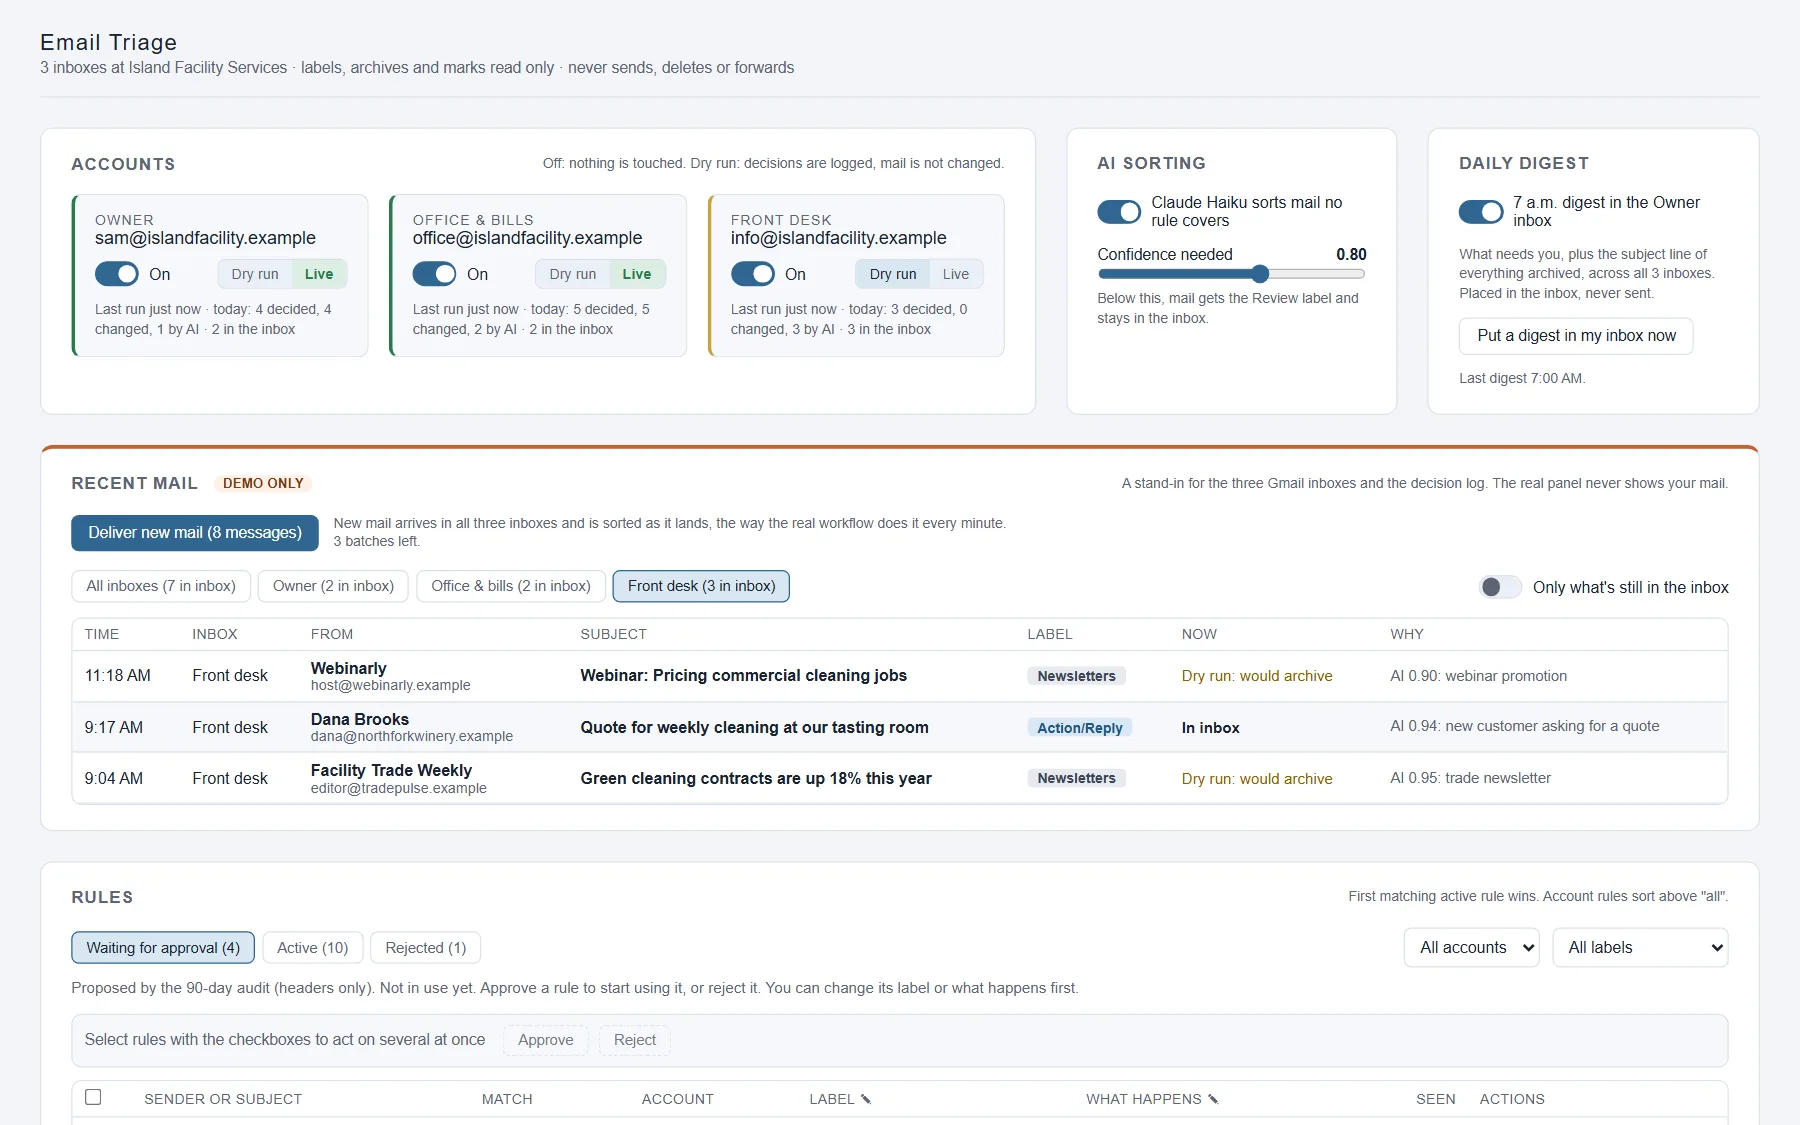The height and width of the screenshot is (1125, 1800).
Task: Click the Approve bulk action button
Action: tap(546, 1040)
